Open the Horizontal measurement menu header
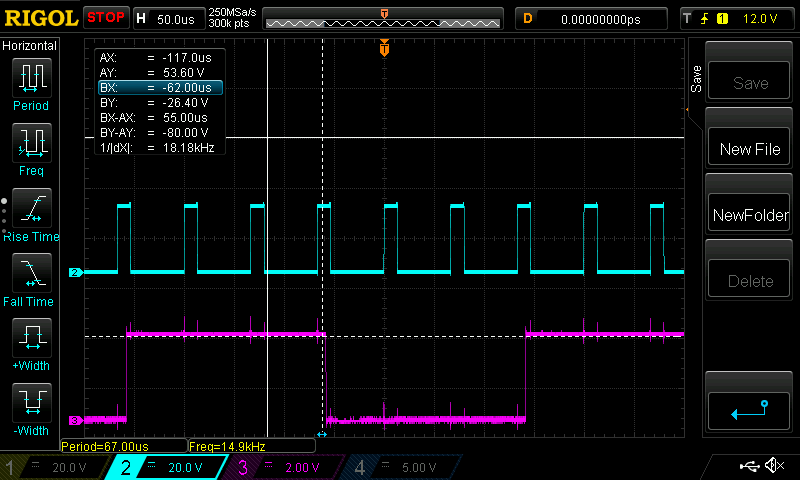 [30, 46]
